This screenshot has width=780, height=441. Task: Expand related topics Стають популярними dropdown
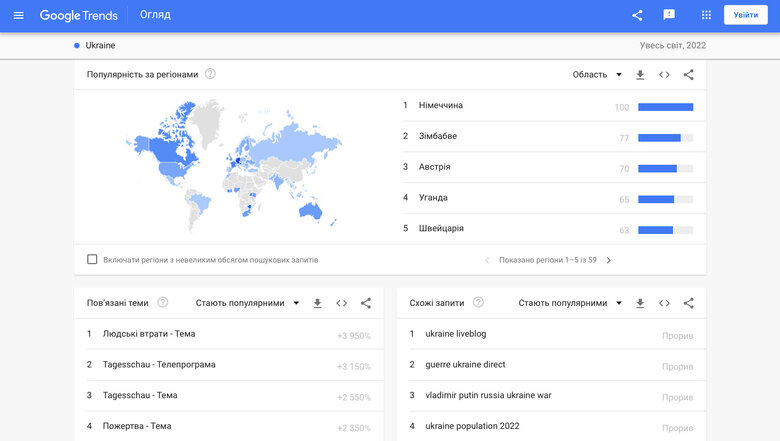coord(247,303)
